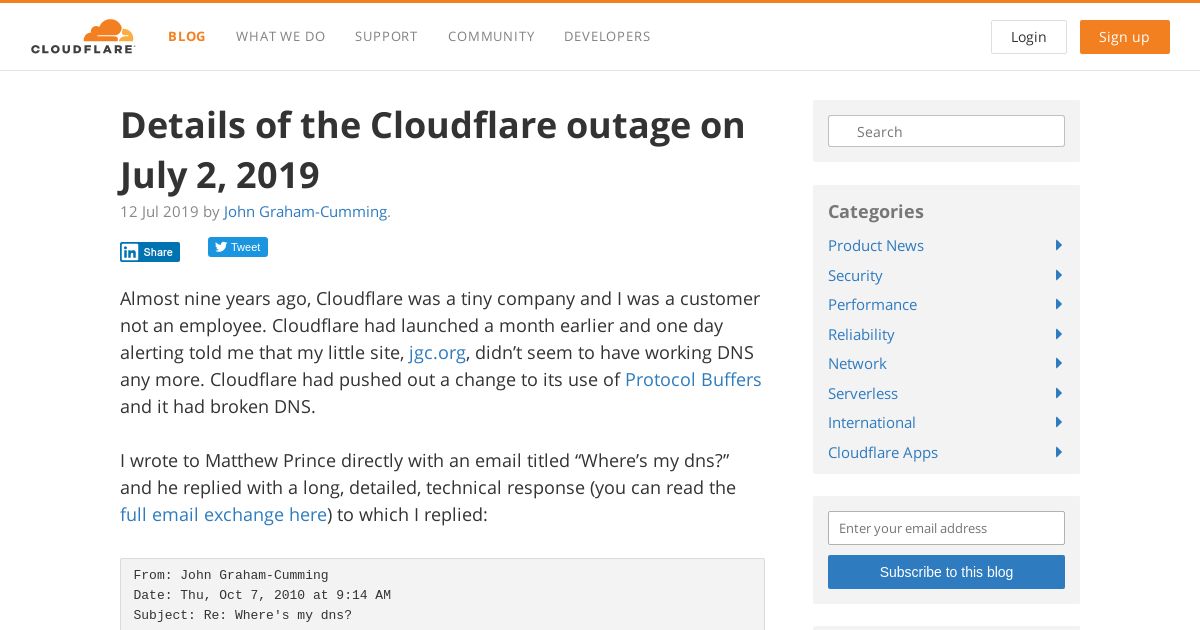This screenshot has height=630, width=1200.
Task: Expand the Reliability category arrow
Action: (1058, 334)
